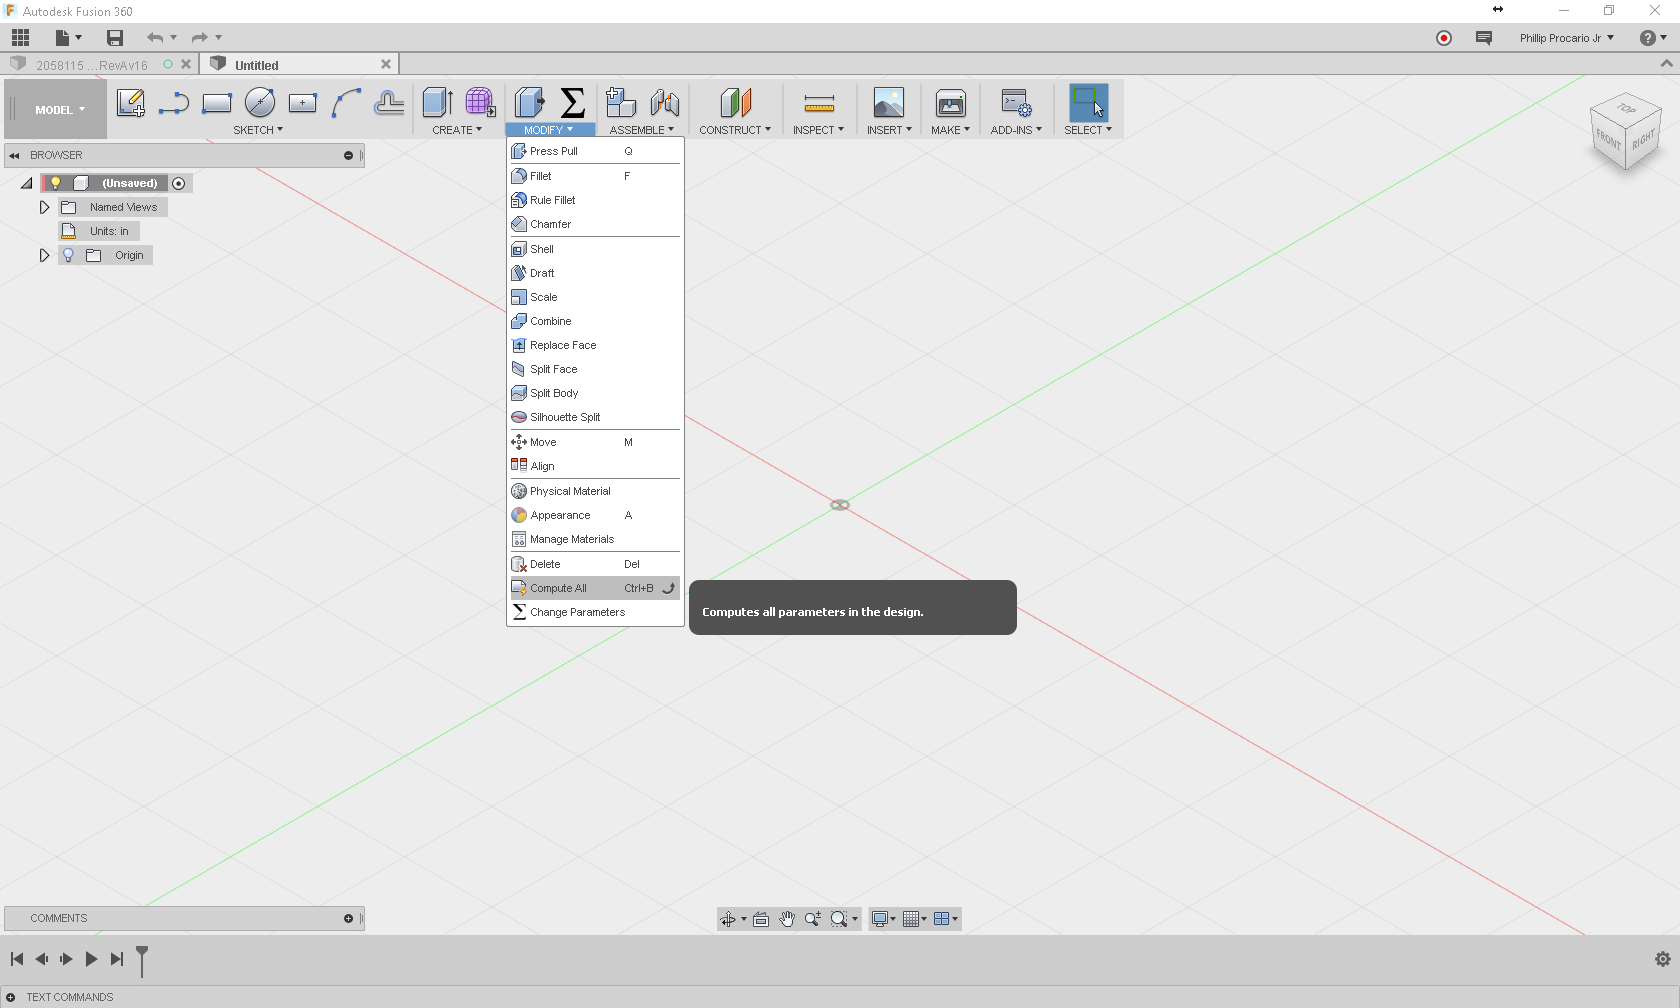This screenshot has width=1680, height=1008.
Task: Go to timeline end button
Action: (x=117, y=959)
